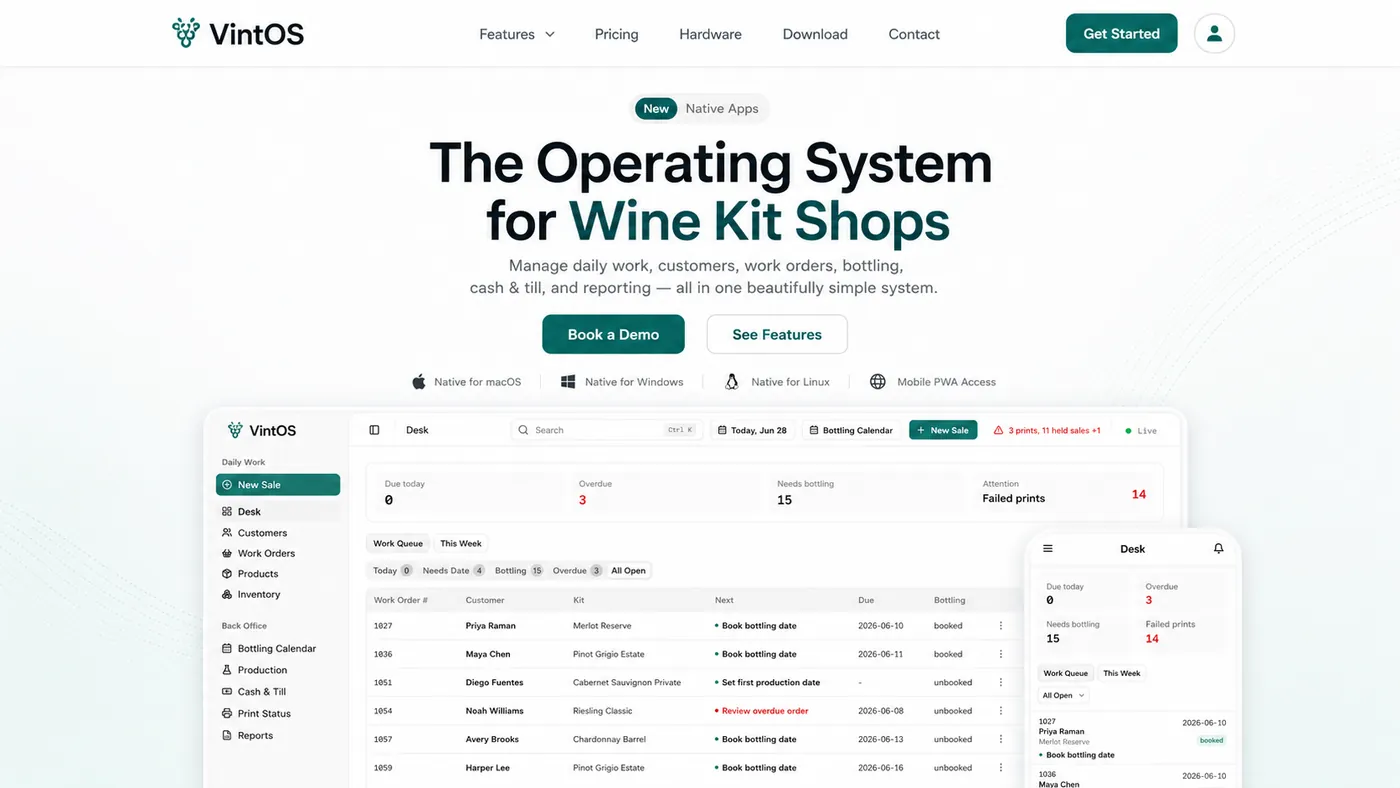
Task: Select the All Open filter chip in desktop app
Action: [629, 571]
